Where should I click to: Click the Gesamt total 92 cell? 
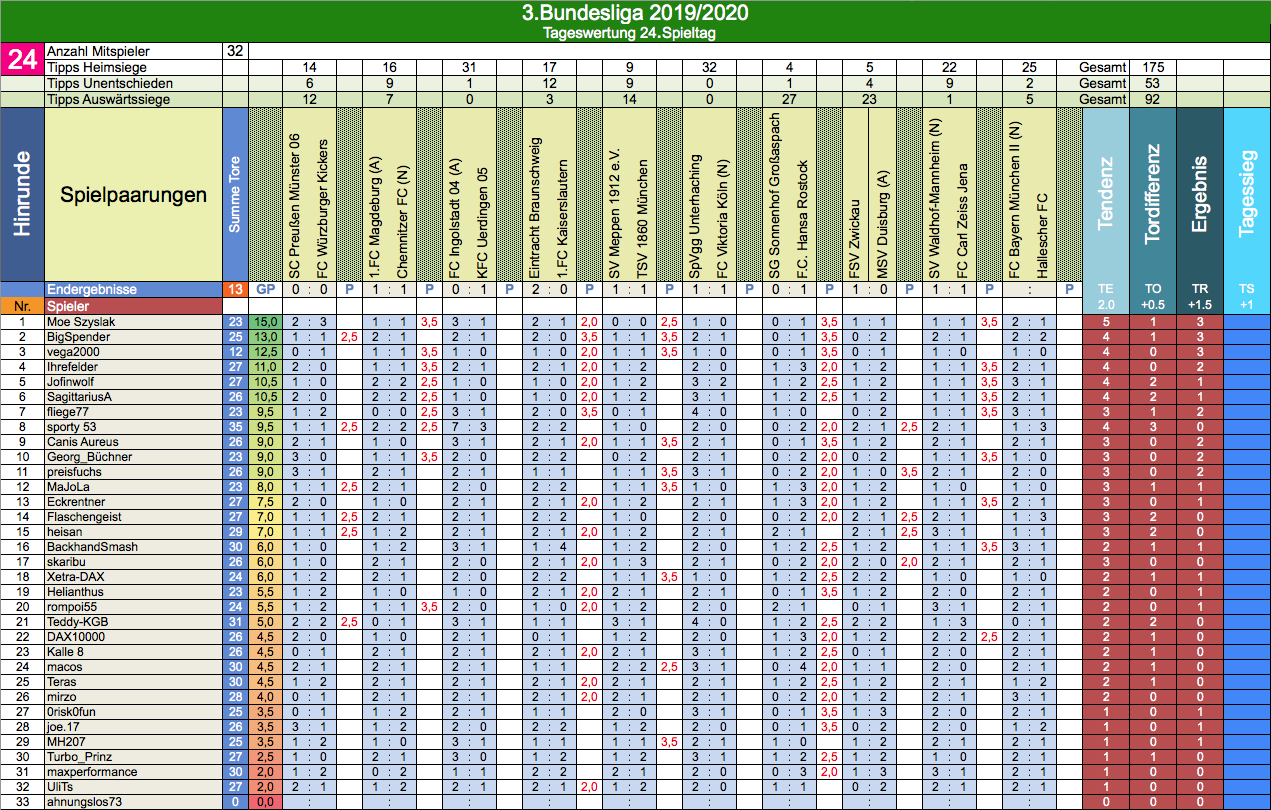point(1152,99)
